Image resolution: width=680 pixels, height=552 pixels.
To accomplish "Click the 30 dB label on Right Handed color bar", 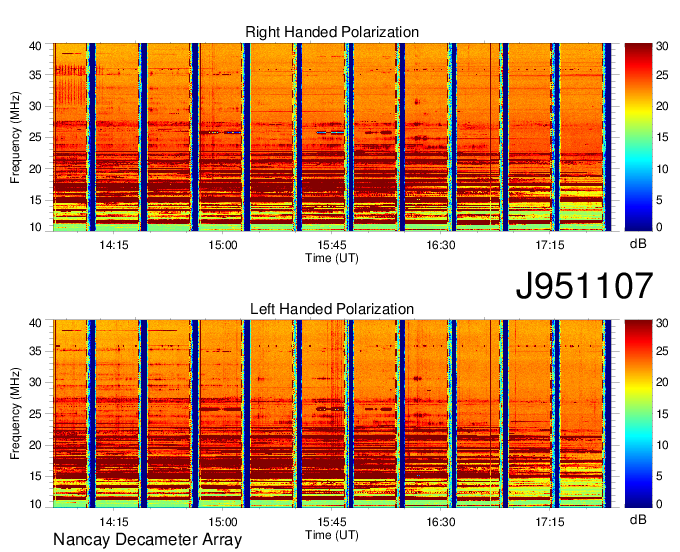I will (x=662, y=46).
